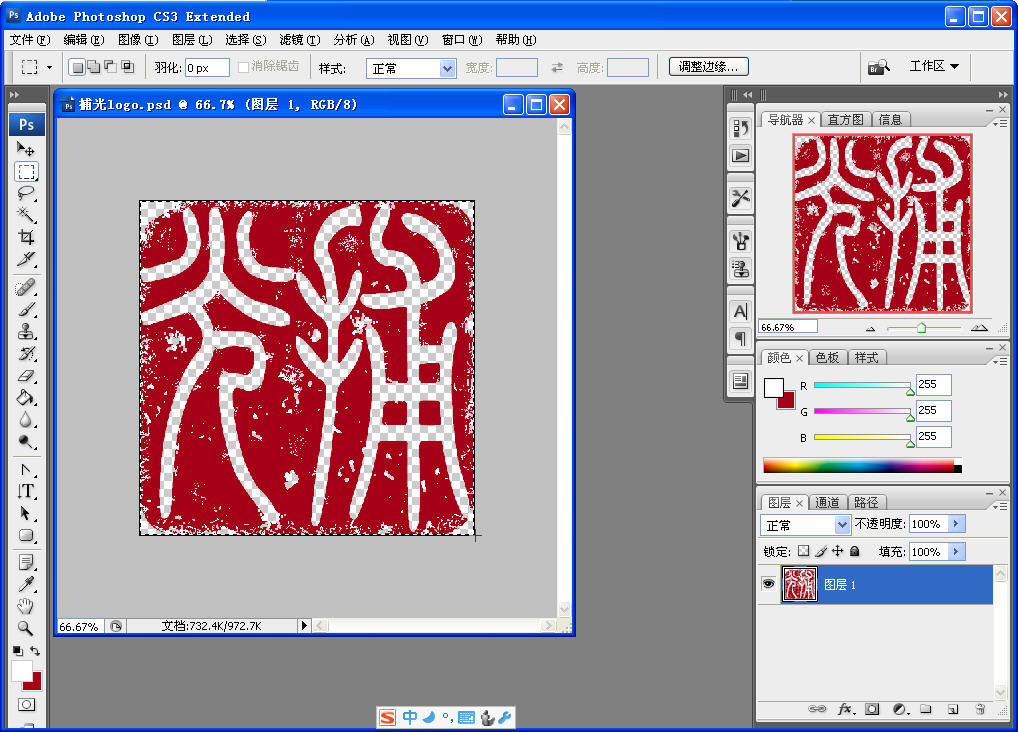1018x732 pixels.
Task: Switch to the 通道 channels tab
Action: click(829, 501)
